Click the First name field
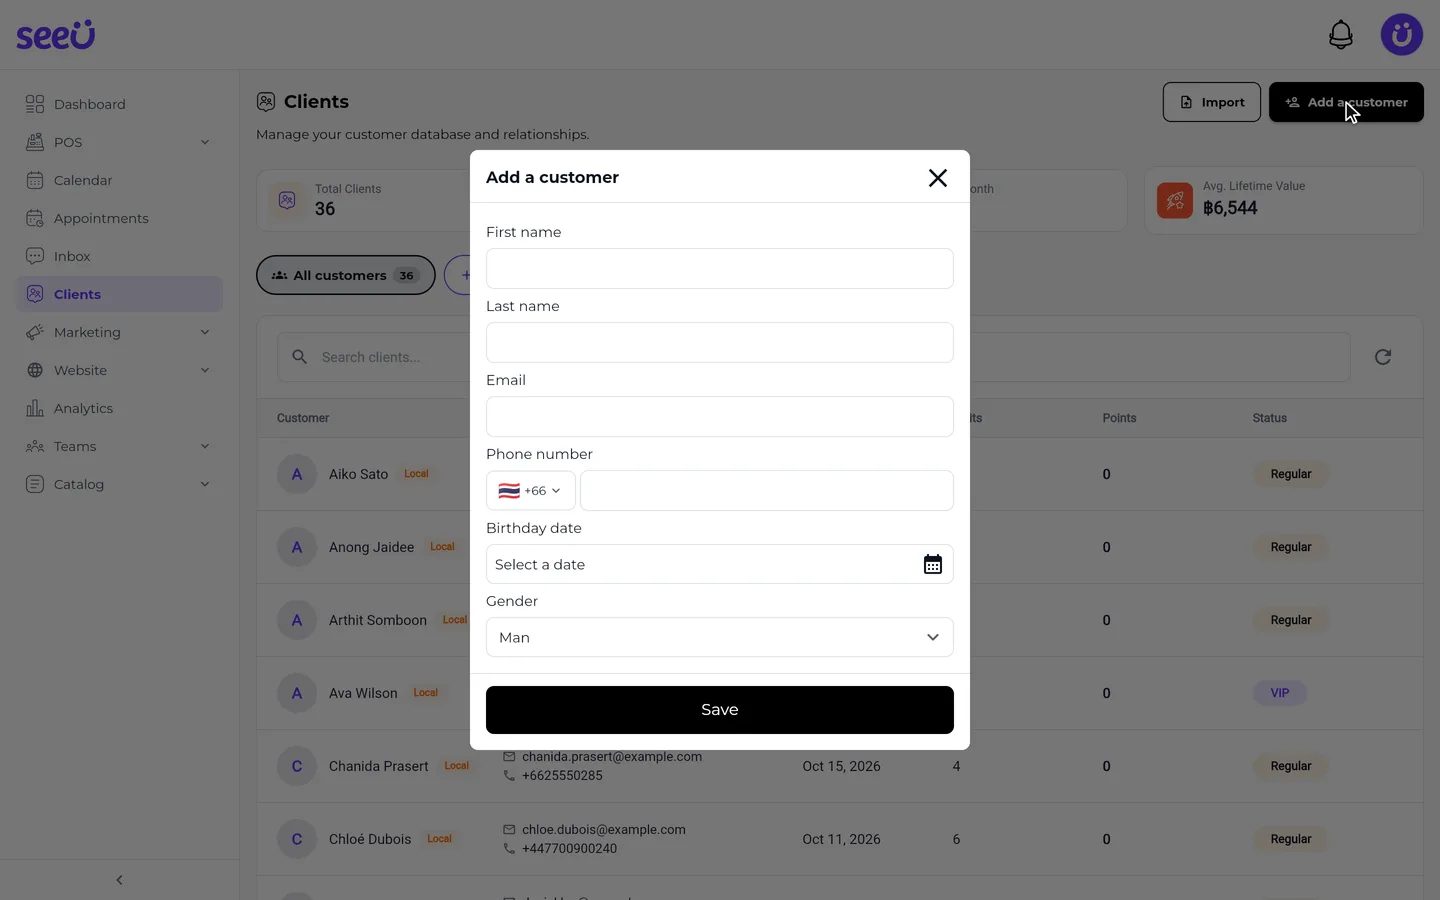 click(720, 269)
